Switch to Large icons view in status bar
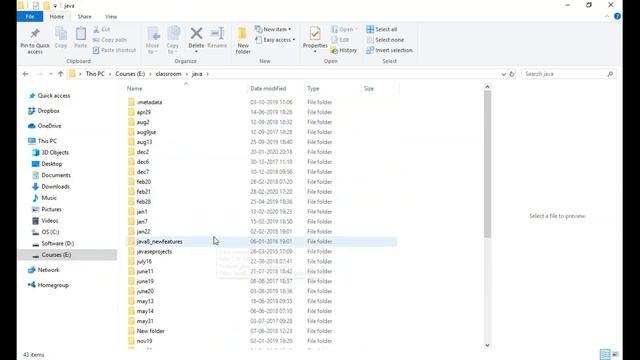640x360 pixels. click(x=615, y=354)
